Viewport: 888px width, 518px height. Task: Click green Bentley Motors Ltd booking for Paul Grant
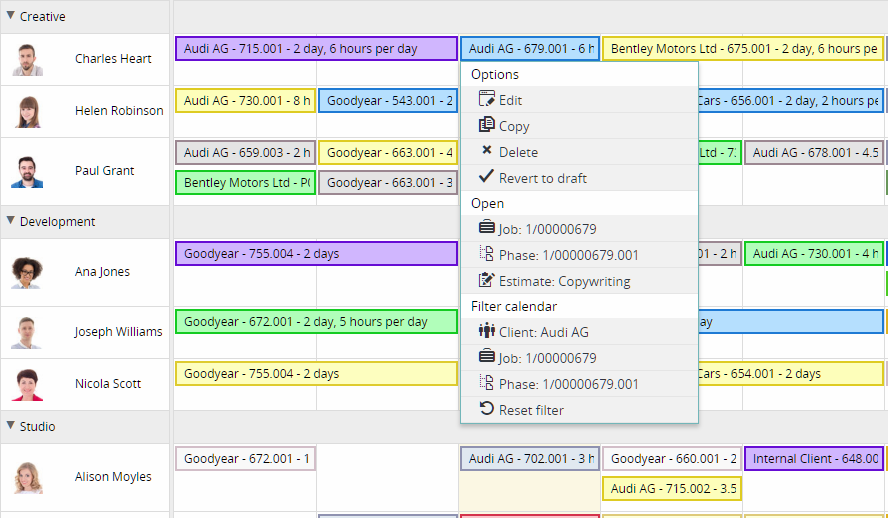pos(245,183)
